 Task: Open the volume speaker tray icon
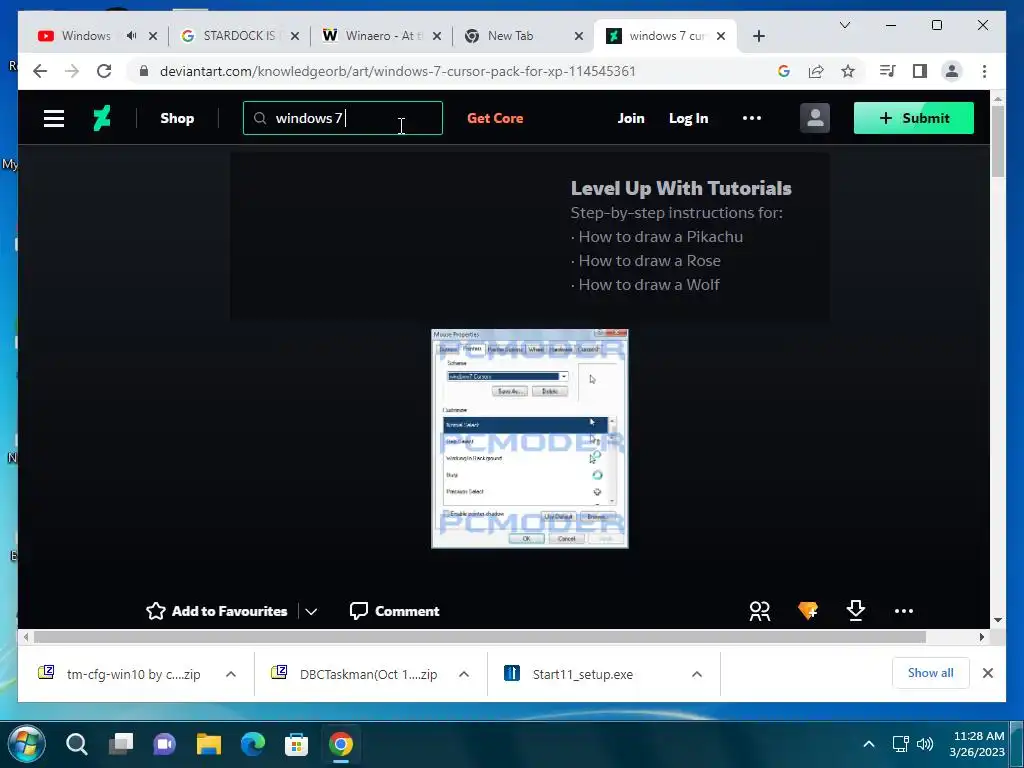(925, 744)
